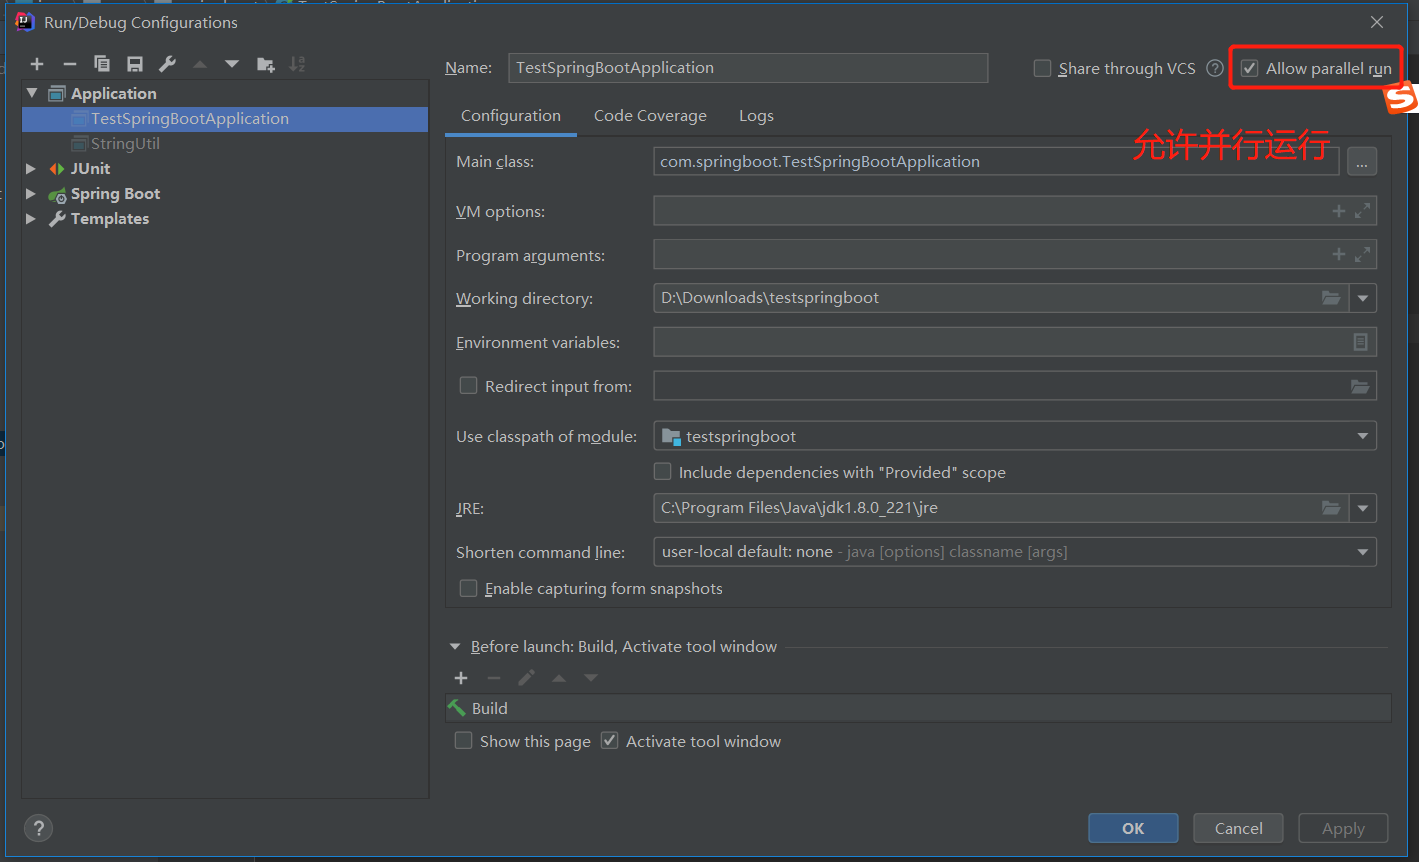Enable Redirect input from
The image size is (1419, 862).
[468, 385]
